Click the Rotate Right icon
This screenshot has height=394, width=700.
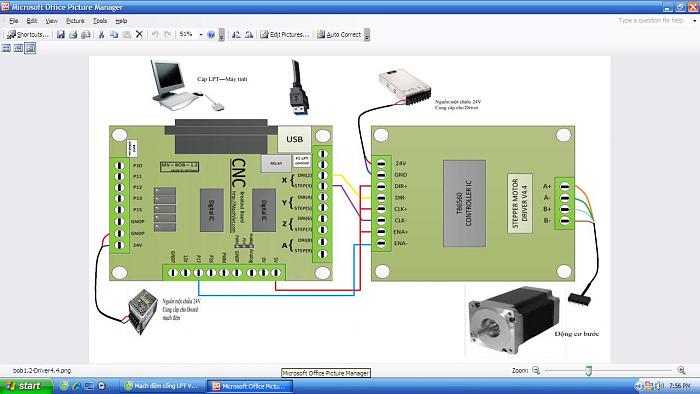[x=249, y=34]
